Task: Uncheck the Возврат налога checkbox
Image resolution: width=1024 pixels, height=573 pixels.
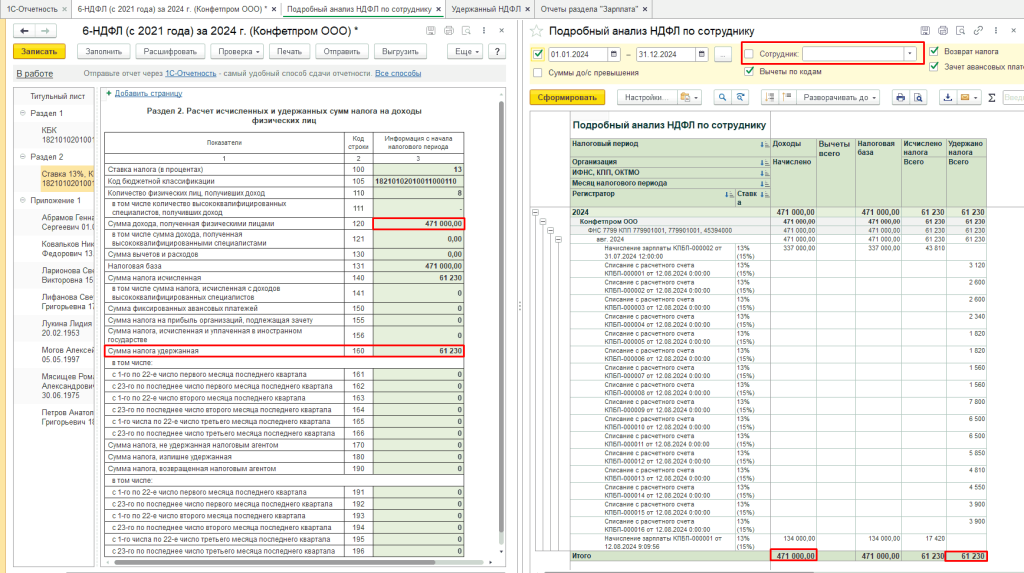Action: click(x=934, y=50)
